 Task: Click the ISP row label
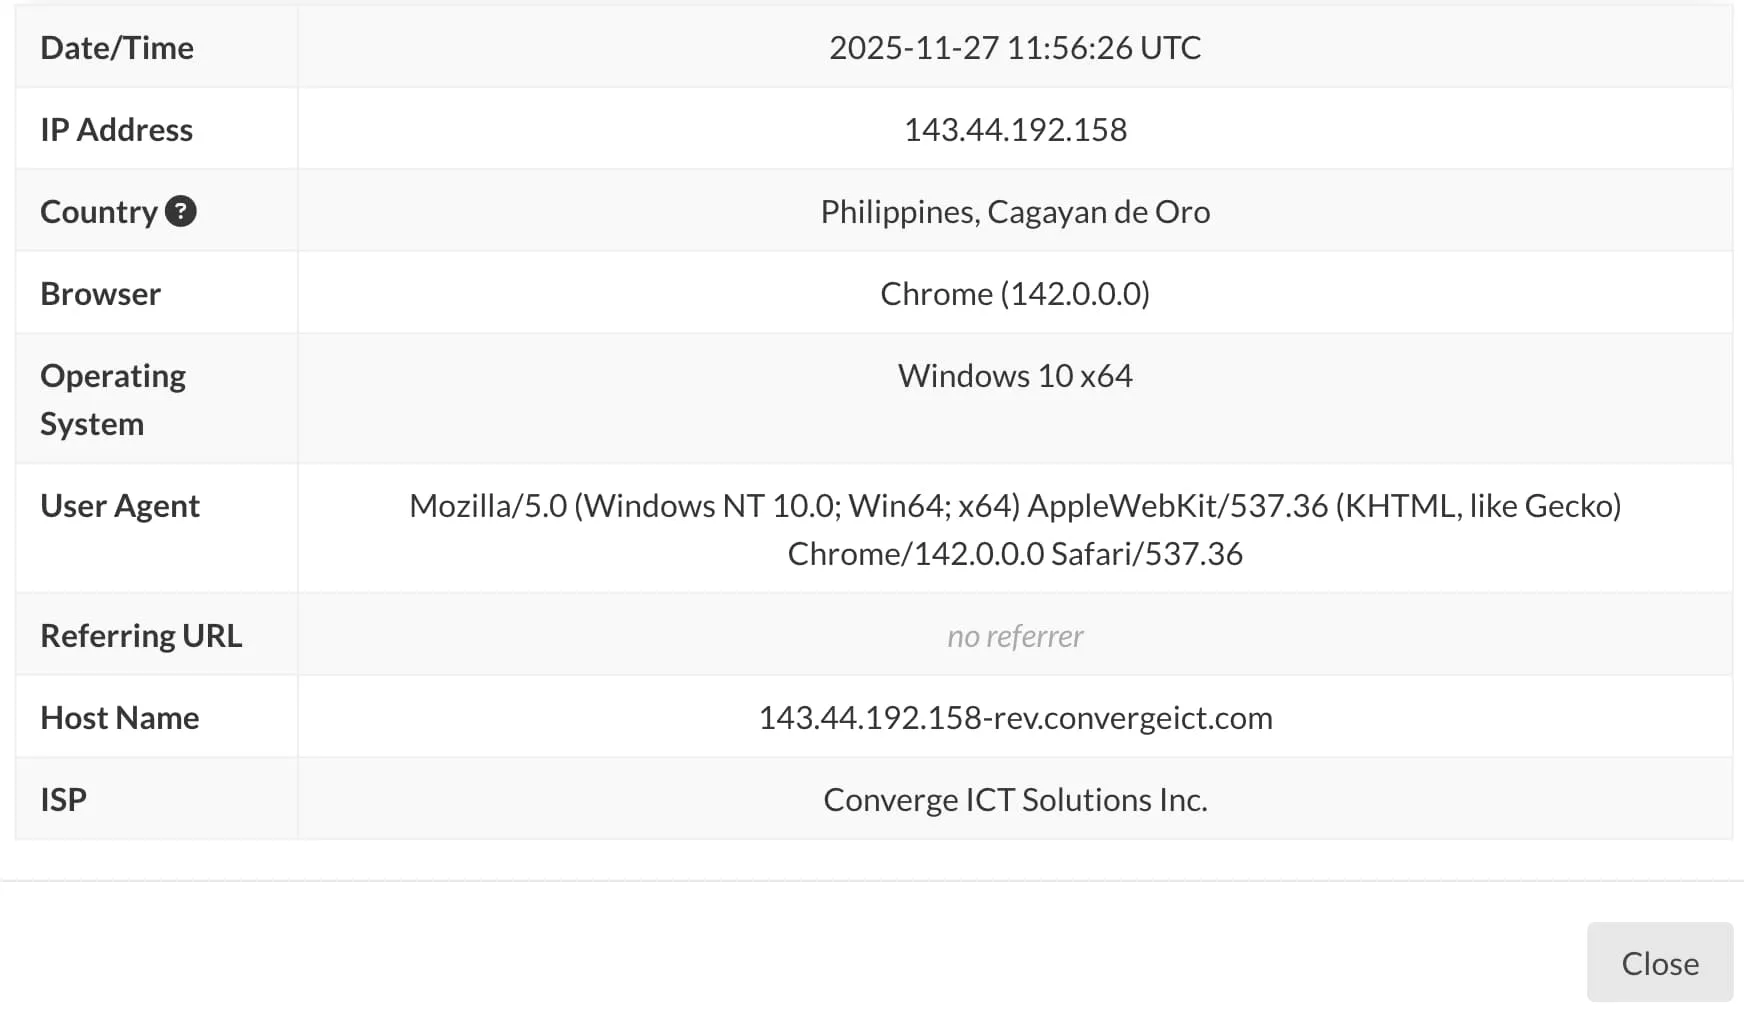point(64,798)
